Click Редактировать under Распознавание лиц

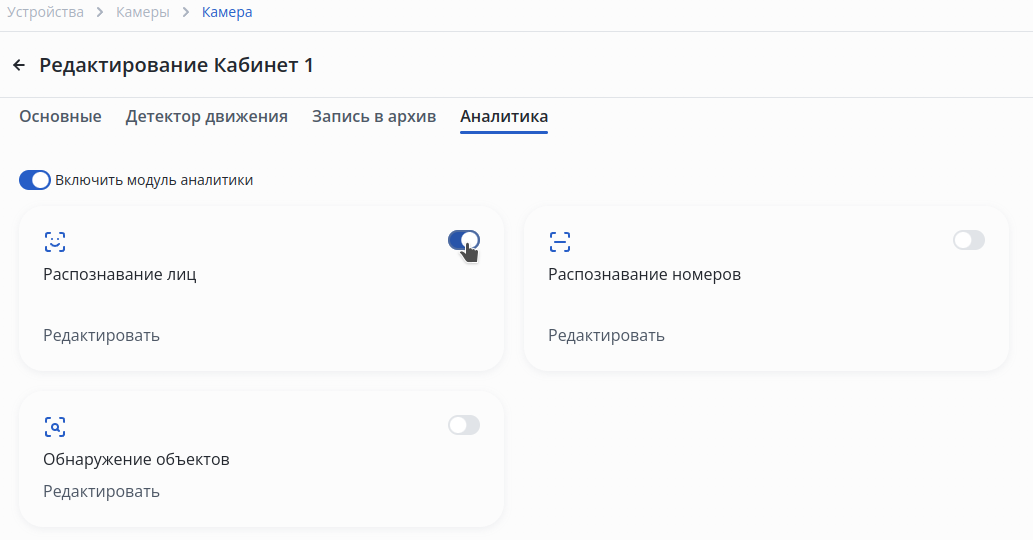pos(101,336)
